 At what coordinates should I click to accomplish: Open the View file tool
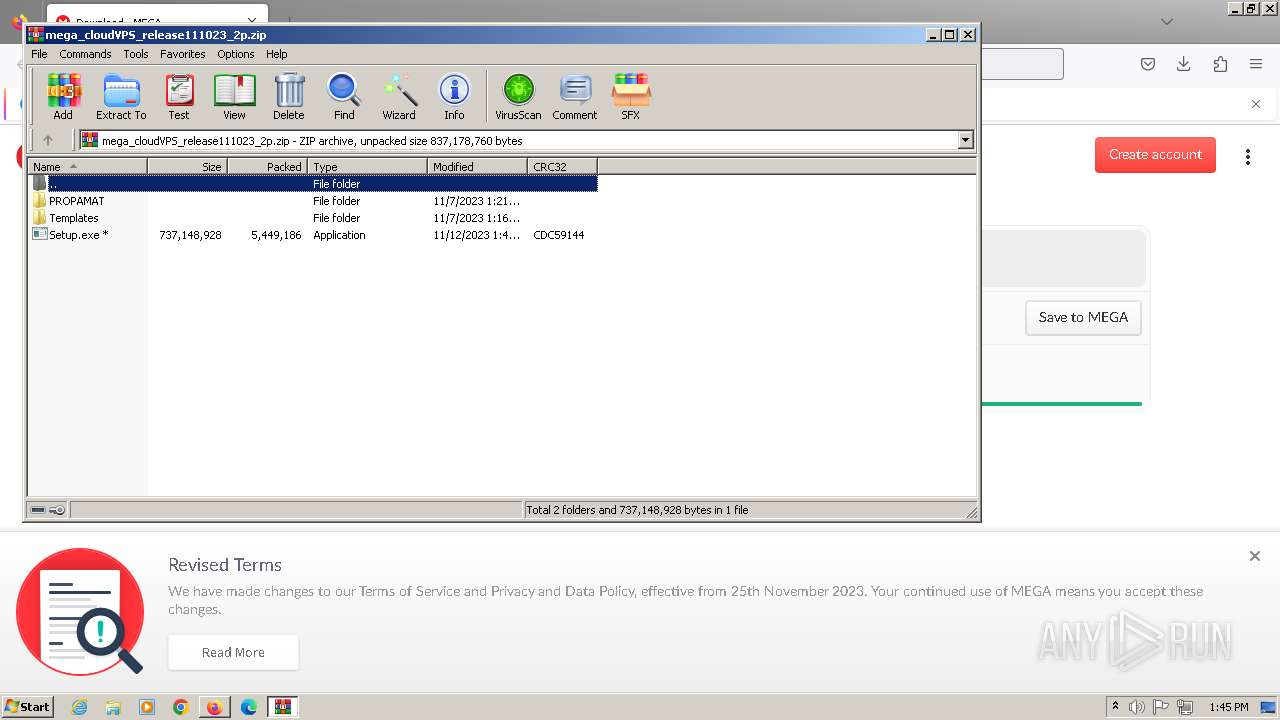(234, 97)
